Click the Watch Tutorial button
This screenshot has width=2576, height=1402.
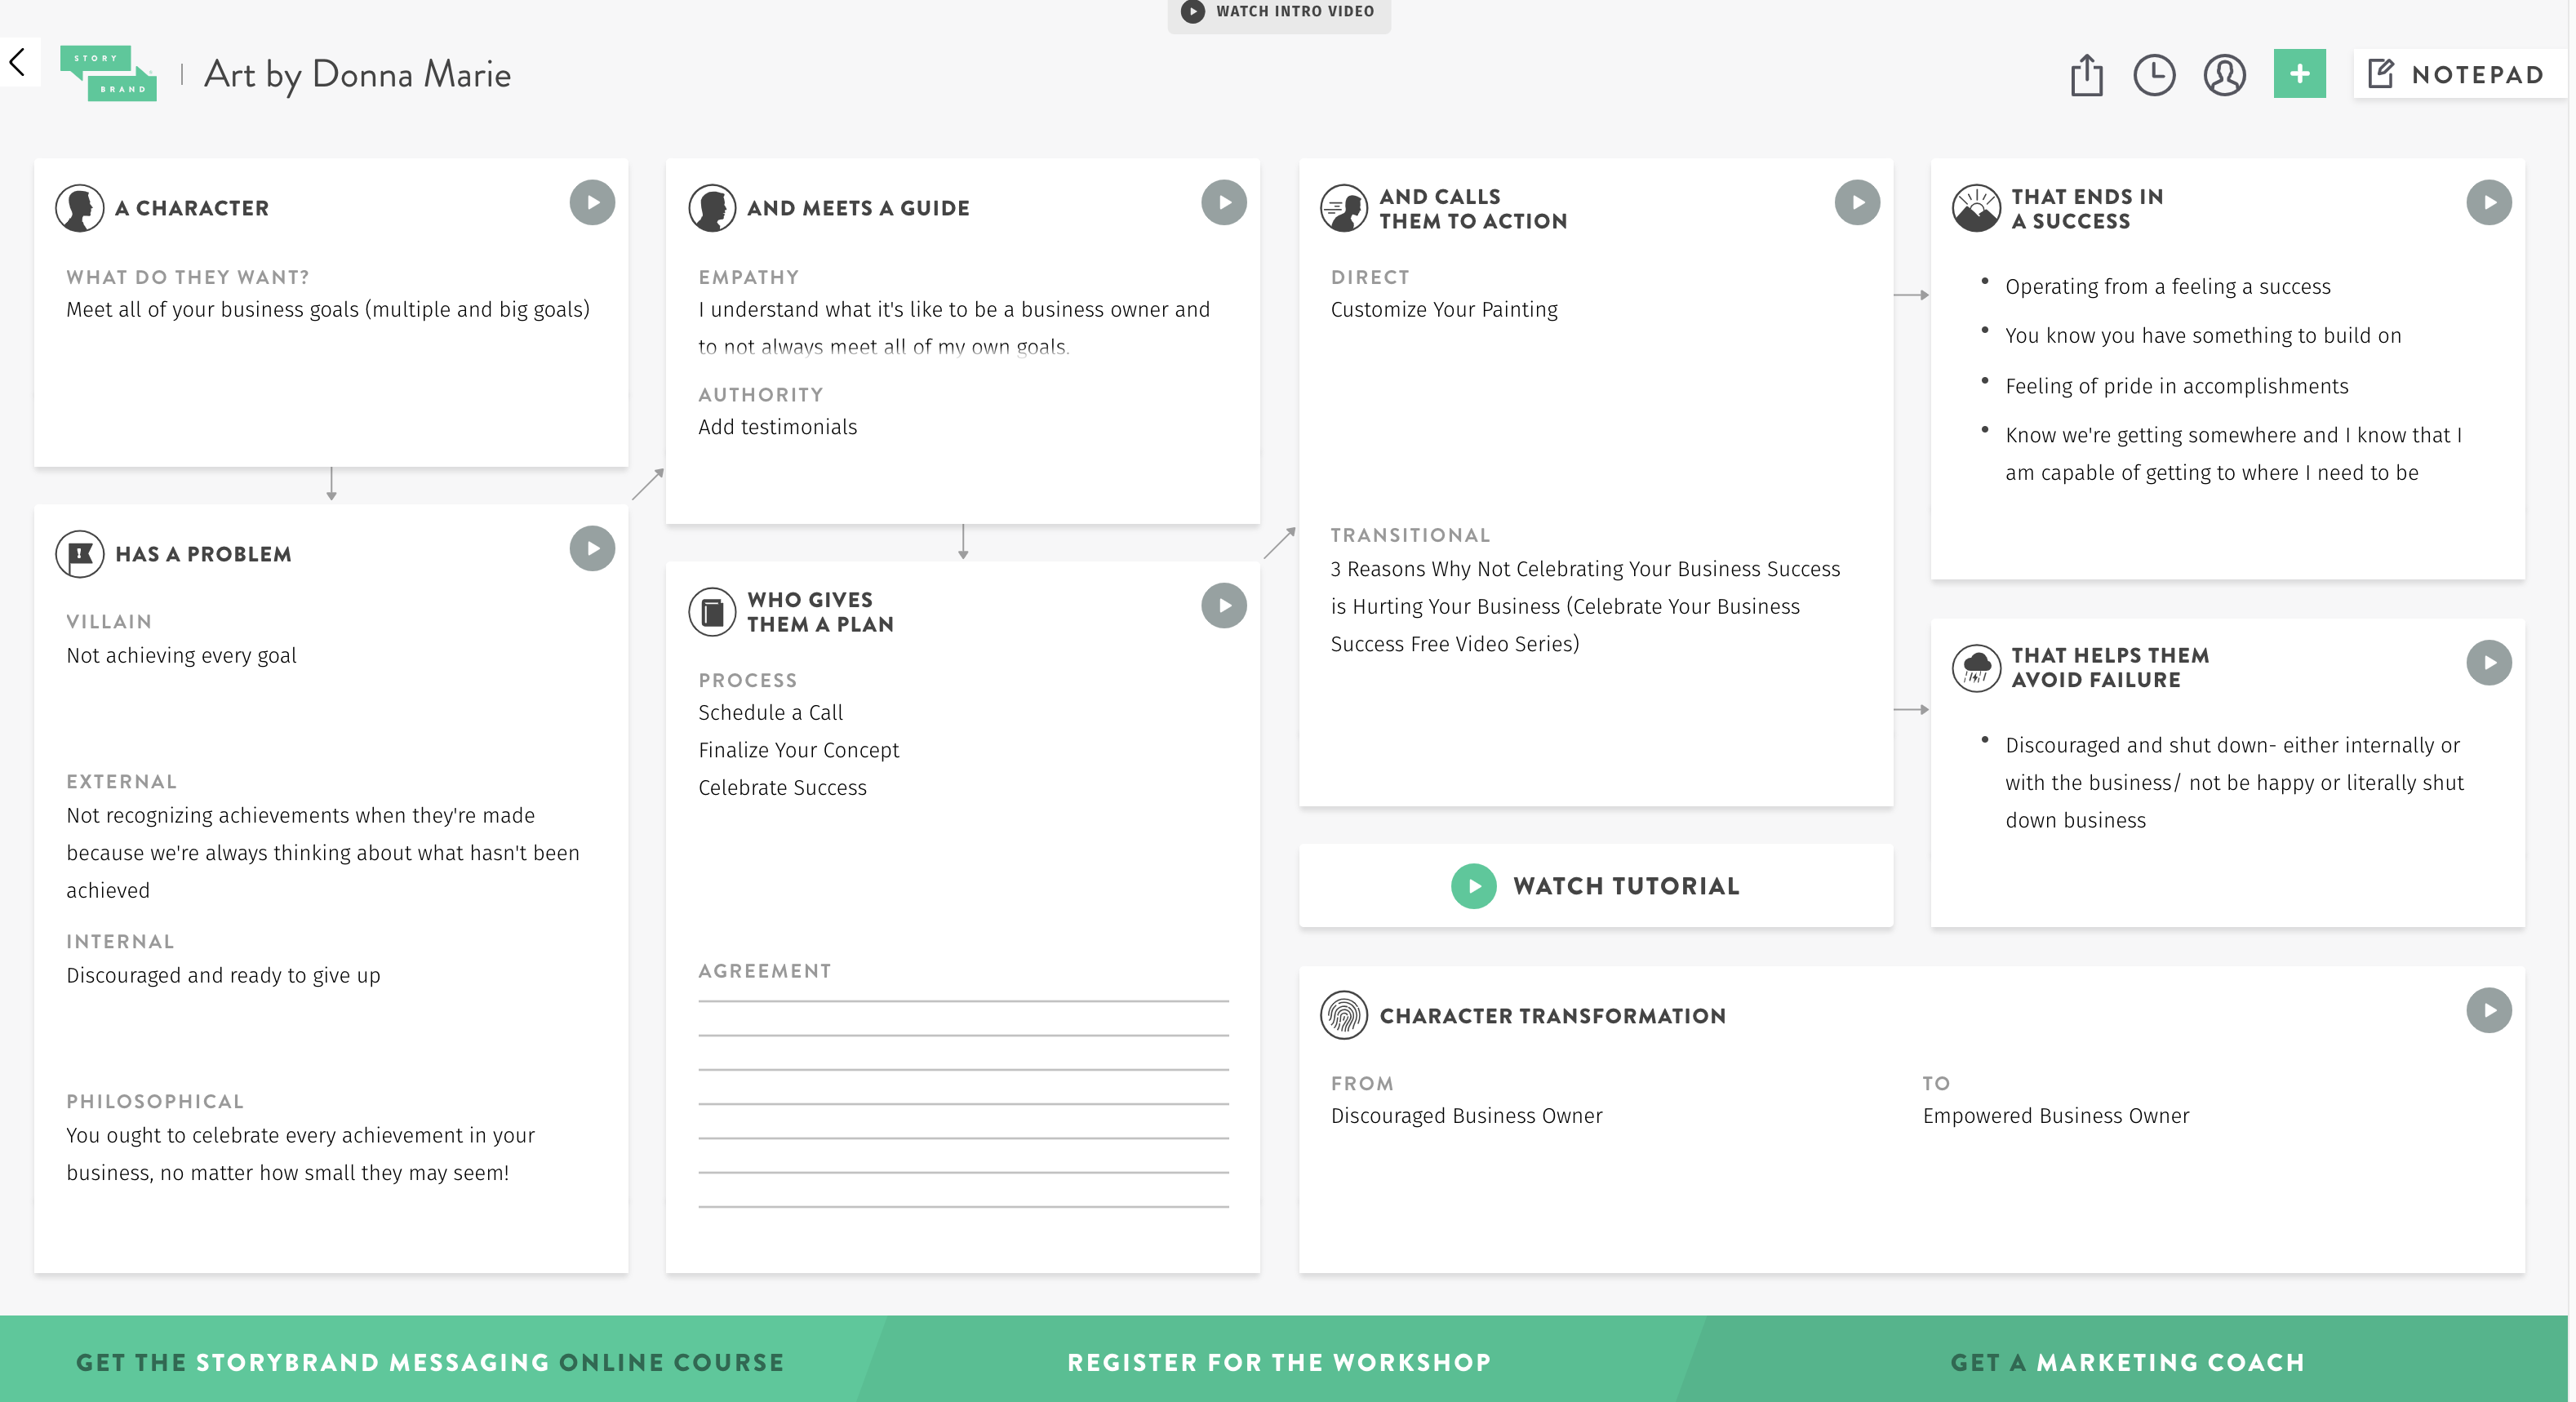pyautogui.click(x=1595, y=885)
